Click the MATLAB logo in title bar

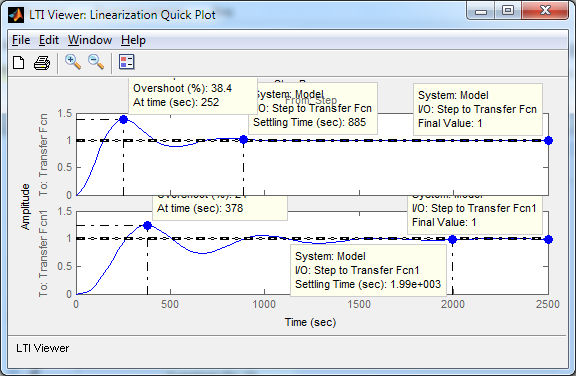[x=16, y=15]
